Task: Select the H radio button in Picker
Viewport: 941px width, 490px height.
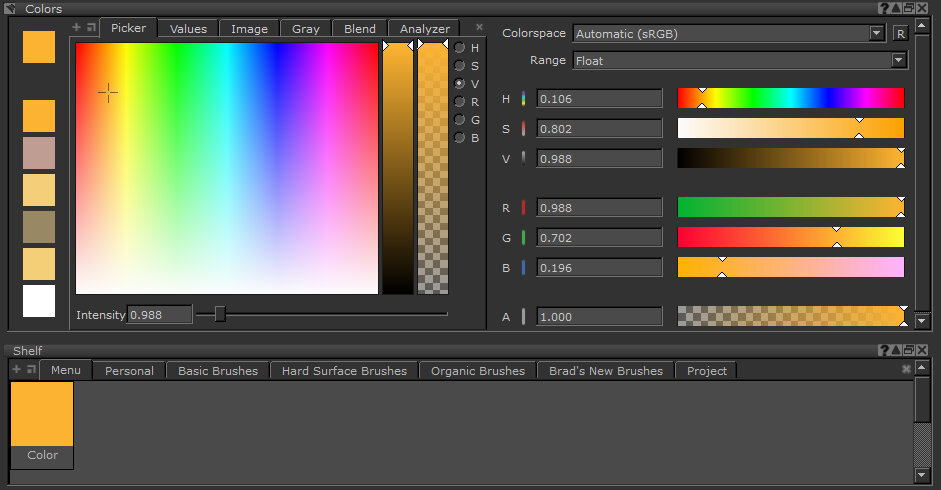Action: 460,48
